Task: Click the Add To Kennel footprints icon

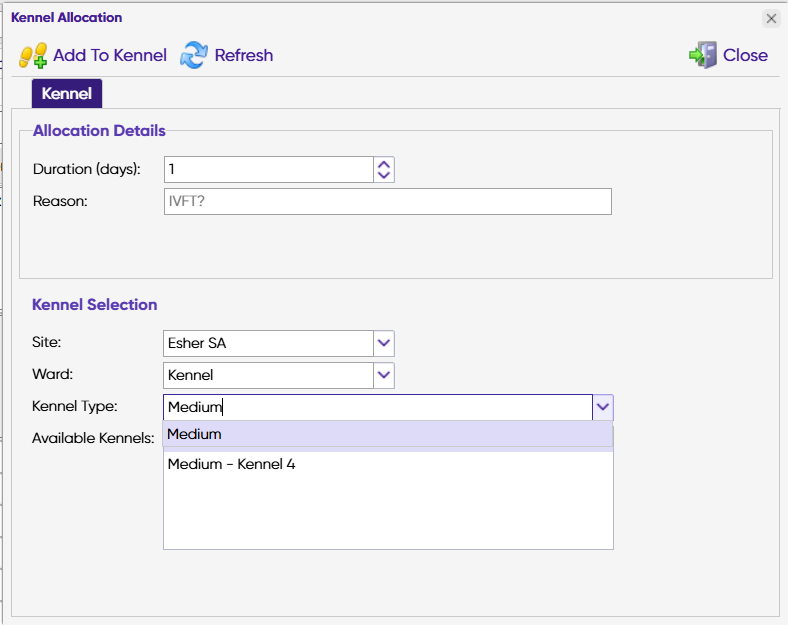Action: (x=33, y=55)
